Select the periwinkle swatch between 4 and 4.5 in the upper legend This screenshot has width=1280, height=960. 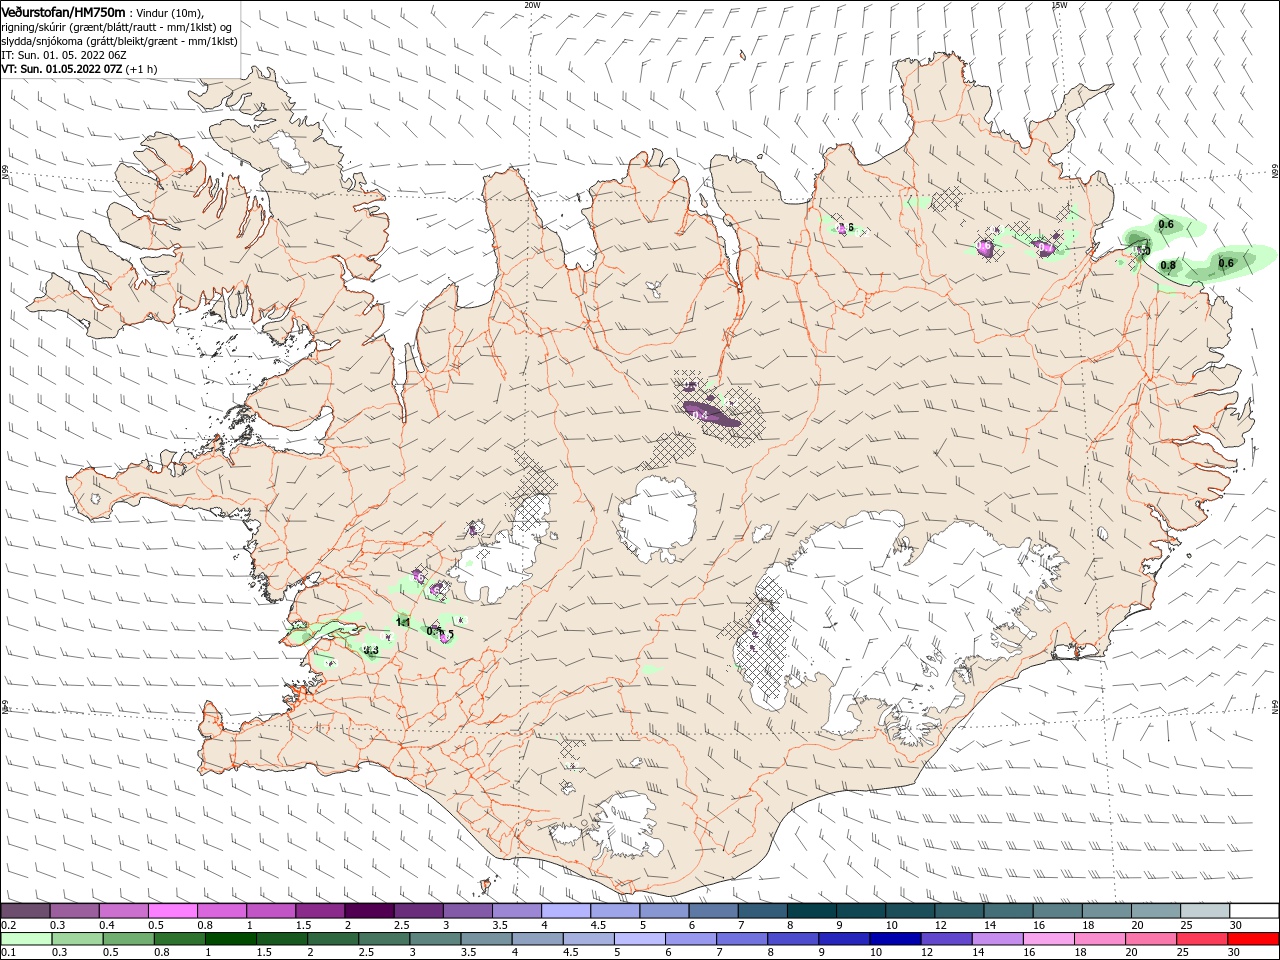[566, 911]
